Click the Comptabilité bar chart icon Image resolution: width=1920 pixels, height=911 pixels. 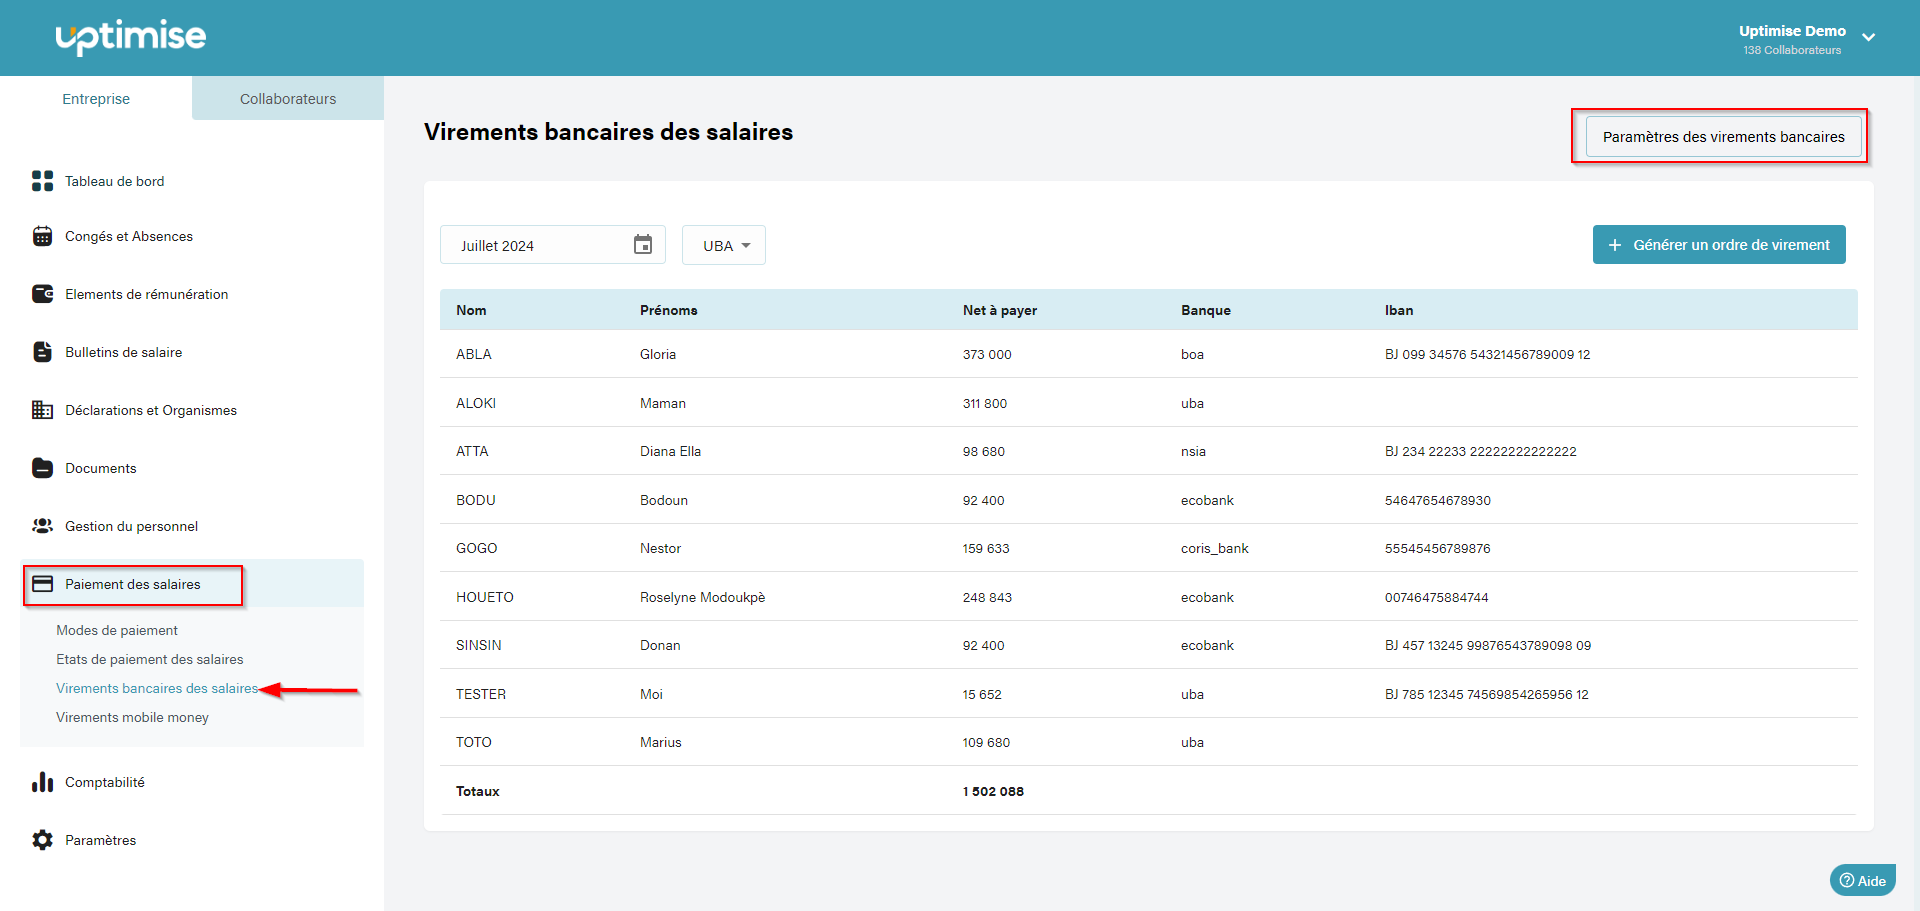[42, 782]
